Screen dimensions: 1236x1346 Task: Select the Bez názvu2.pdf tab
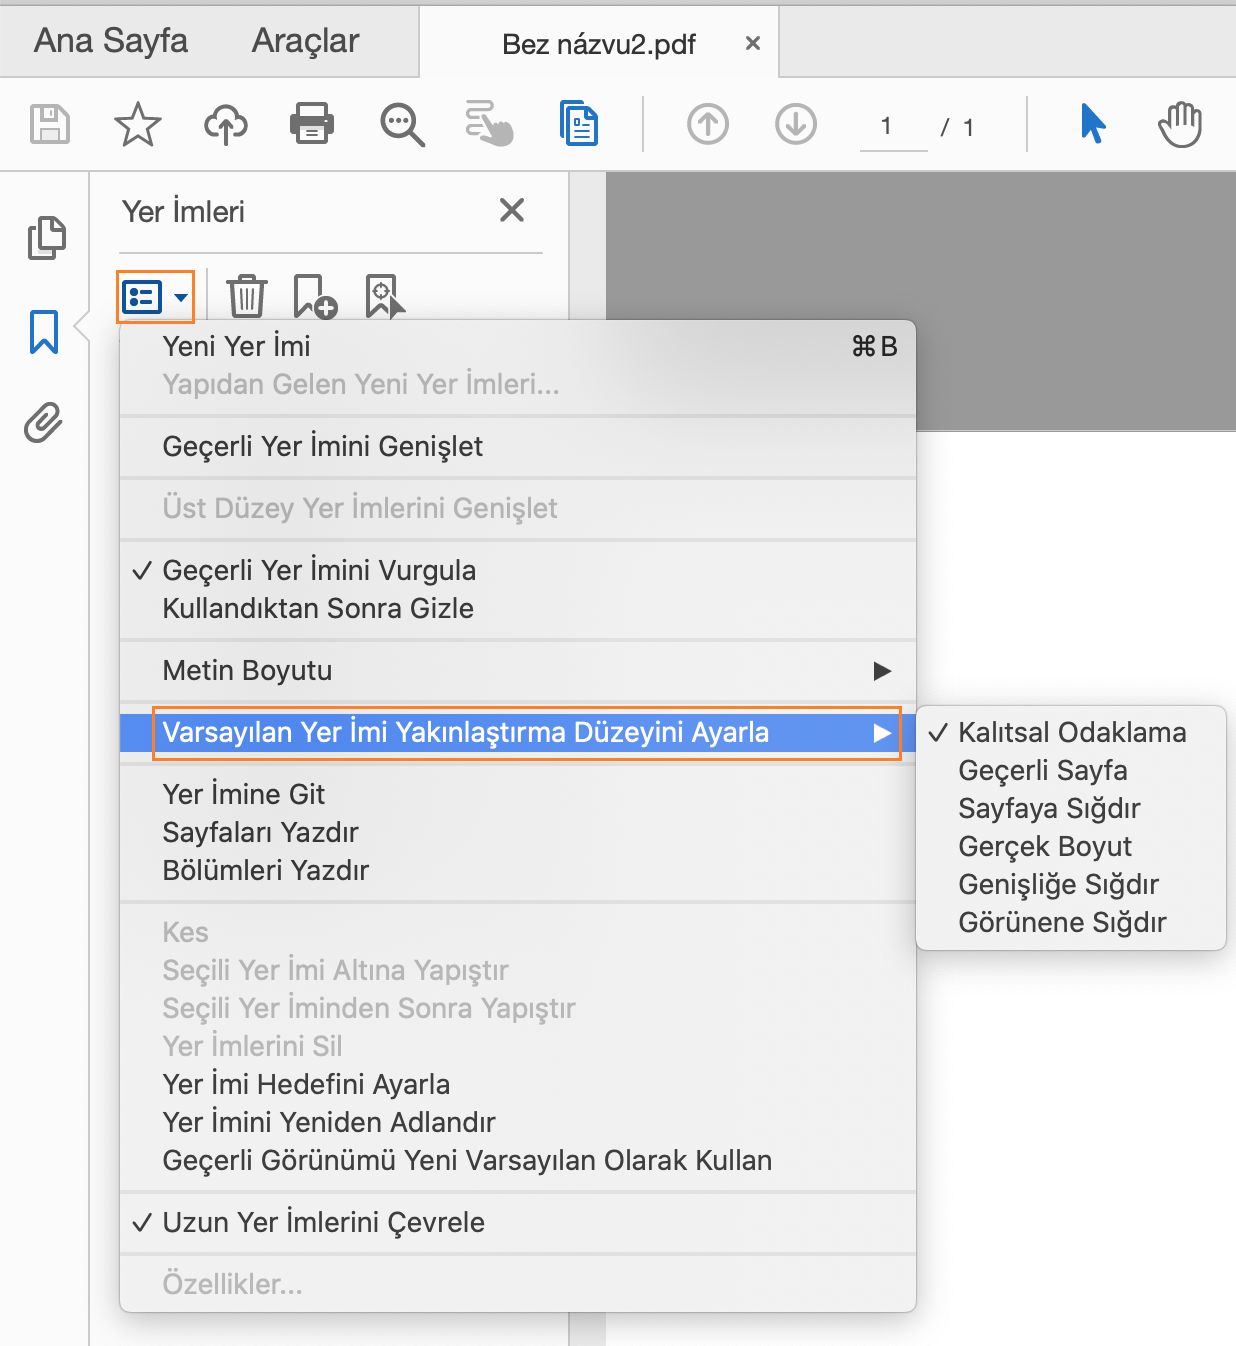tap(599, 44)
